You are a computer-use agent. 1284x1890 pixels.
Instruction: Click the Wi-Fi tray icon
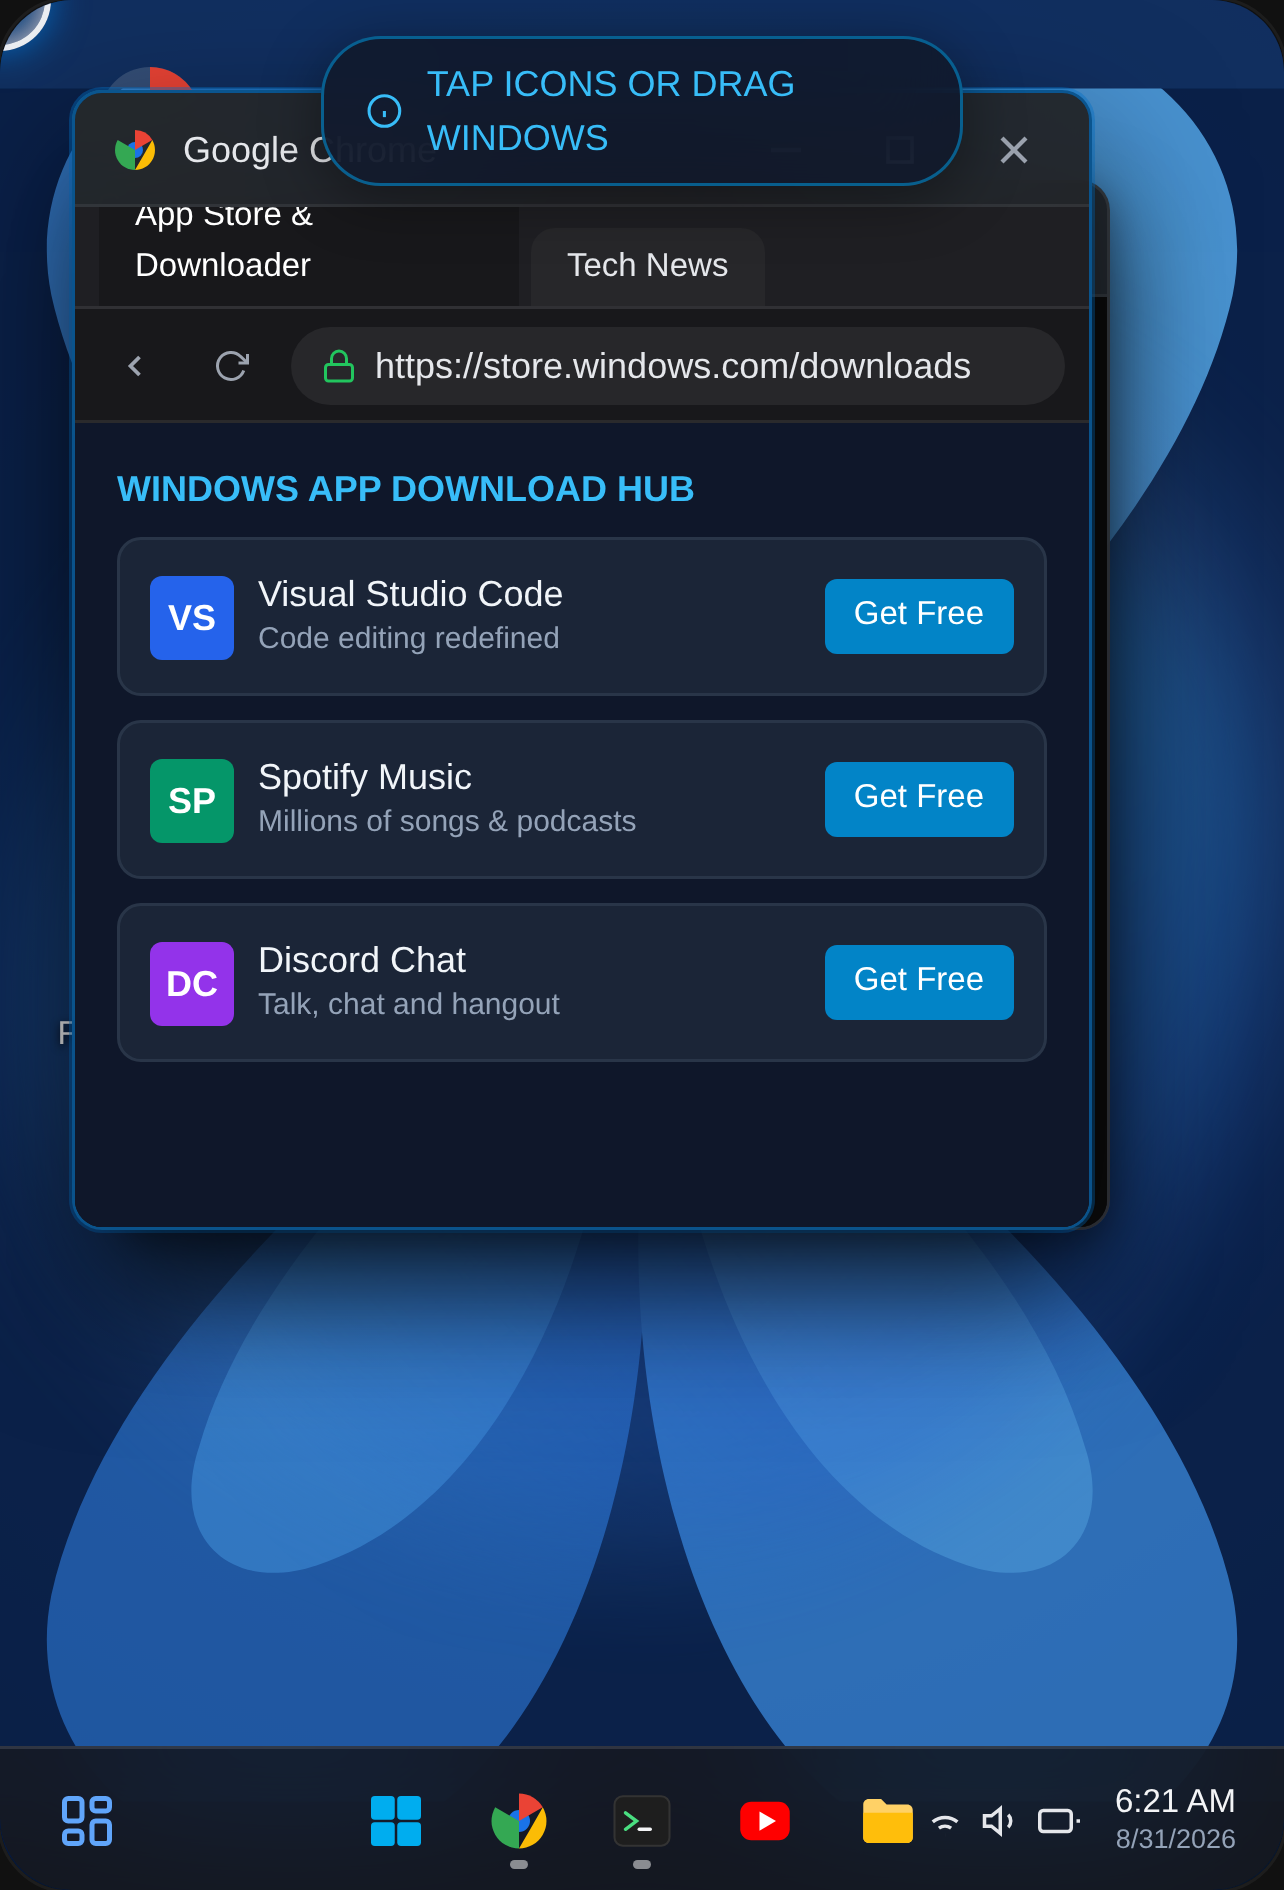point(945,1822)
